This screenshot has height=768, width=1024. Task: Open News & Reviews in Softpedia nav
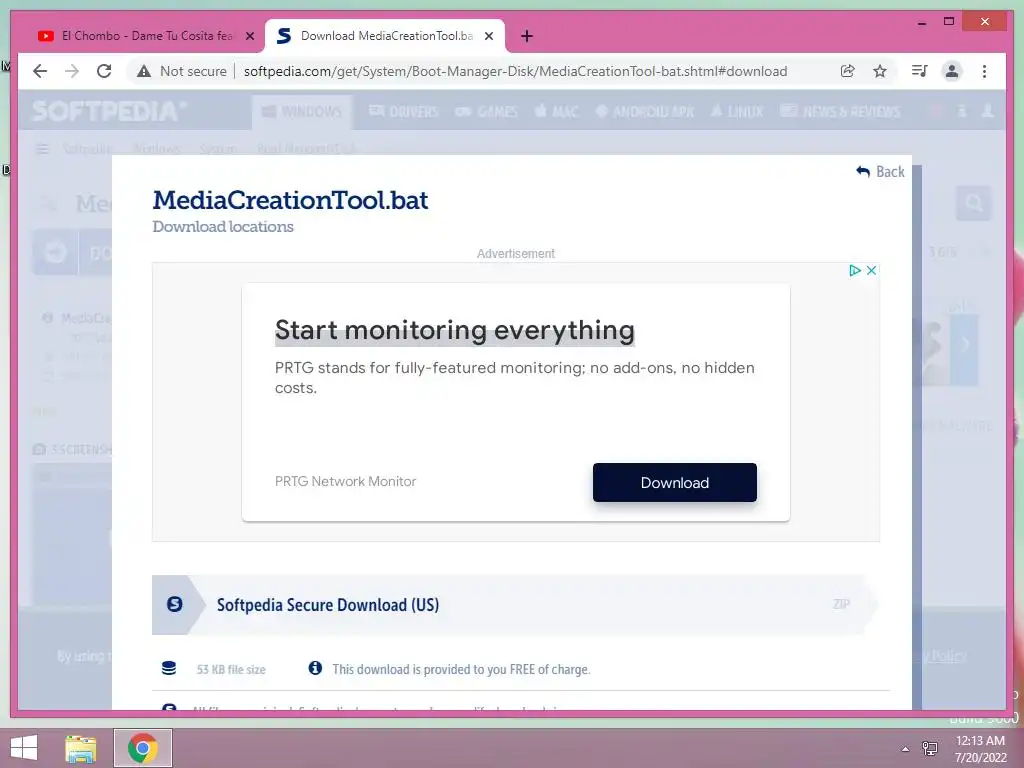coord(840,112)
